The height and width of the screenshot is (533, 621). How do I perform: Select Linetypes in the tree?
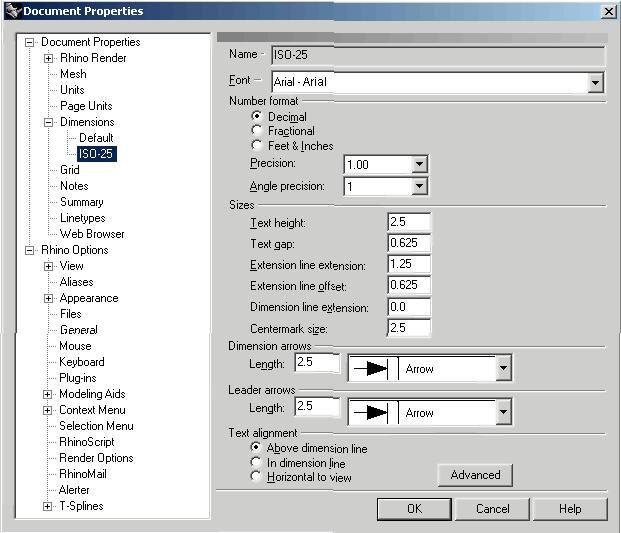(x=82, y=218)
